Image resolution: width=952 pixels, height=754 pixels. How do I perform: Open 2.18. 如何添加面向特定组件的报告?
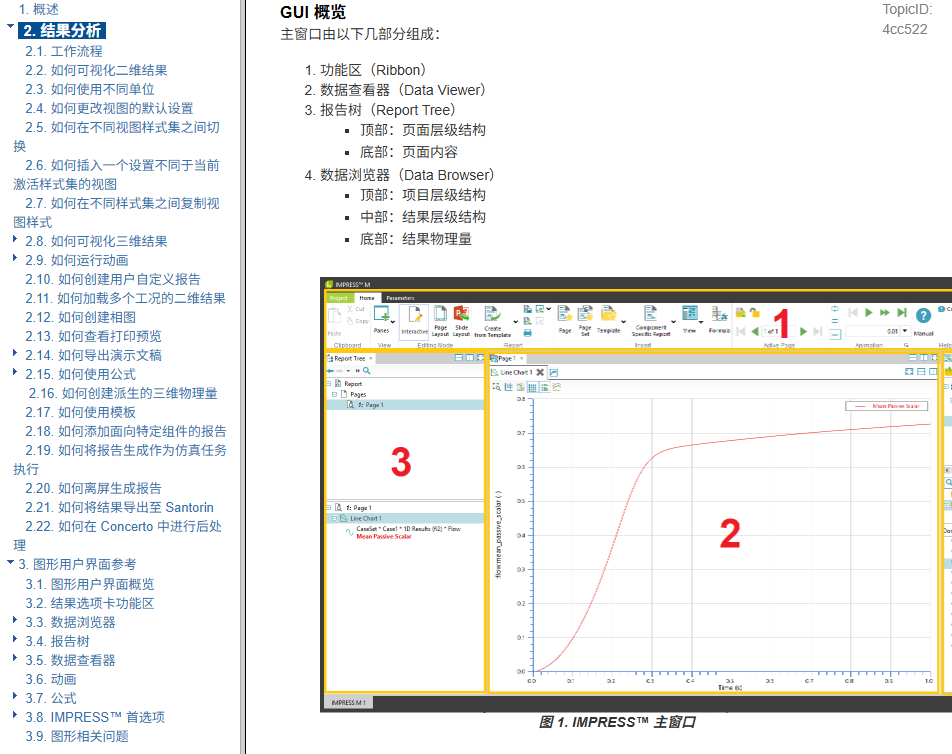point(126,431)
